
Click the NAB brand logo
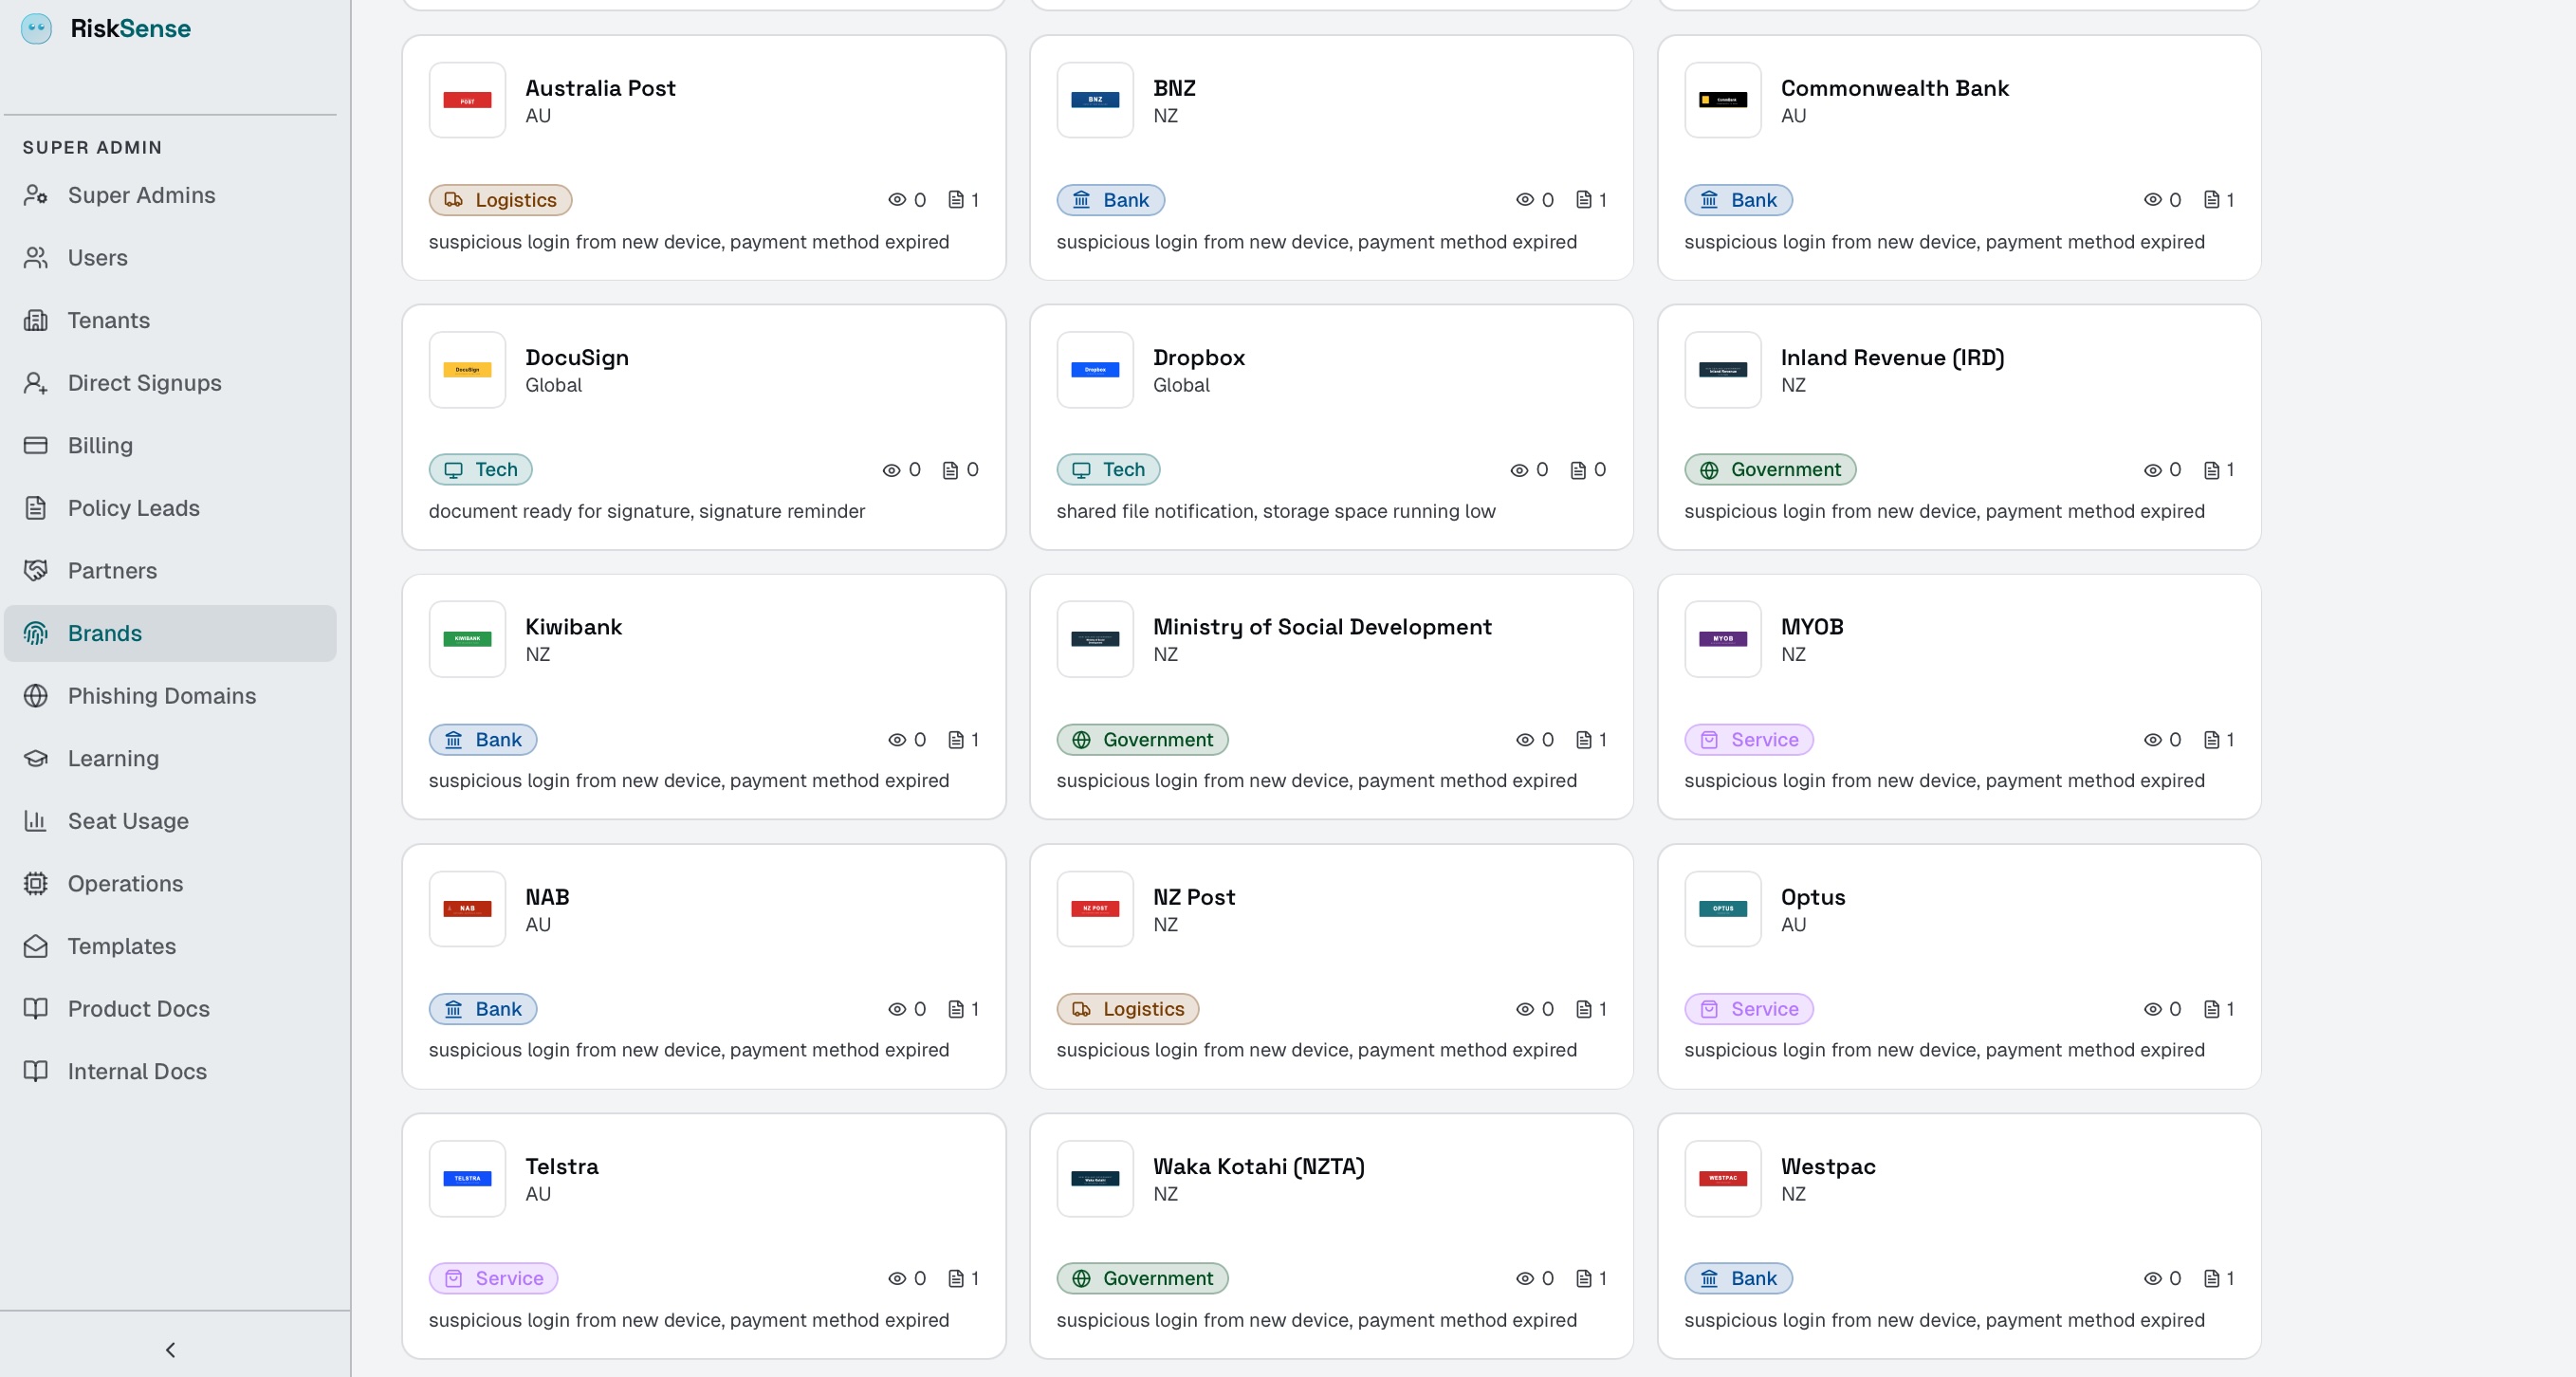467,909
